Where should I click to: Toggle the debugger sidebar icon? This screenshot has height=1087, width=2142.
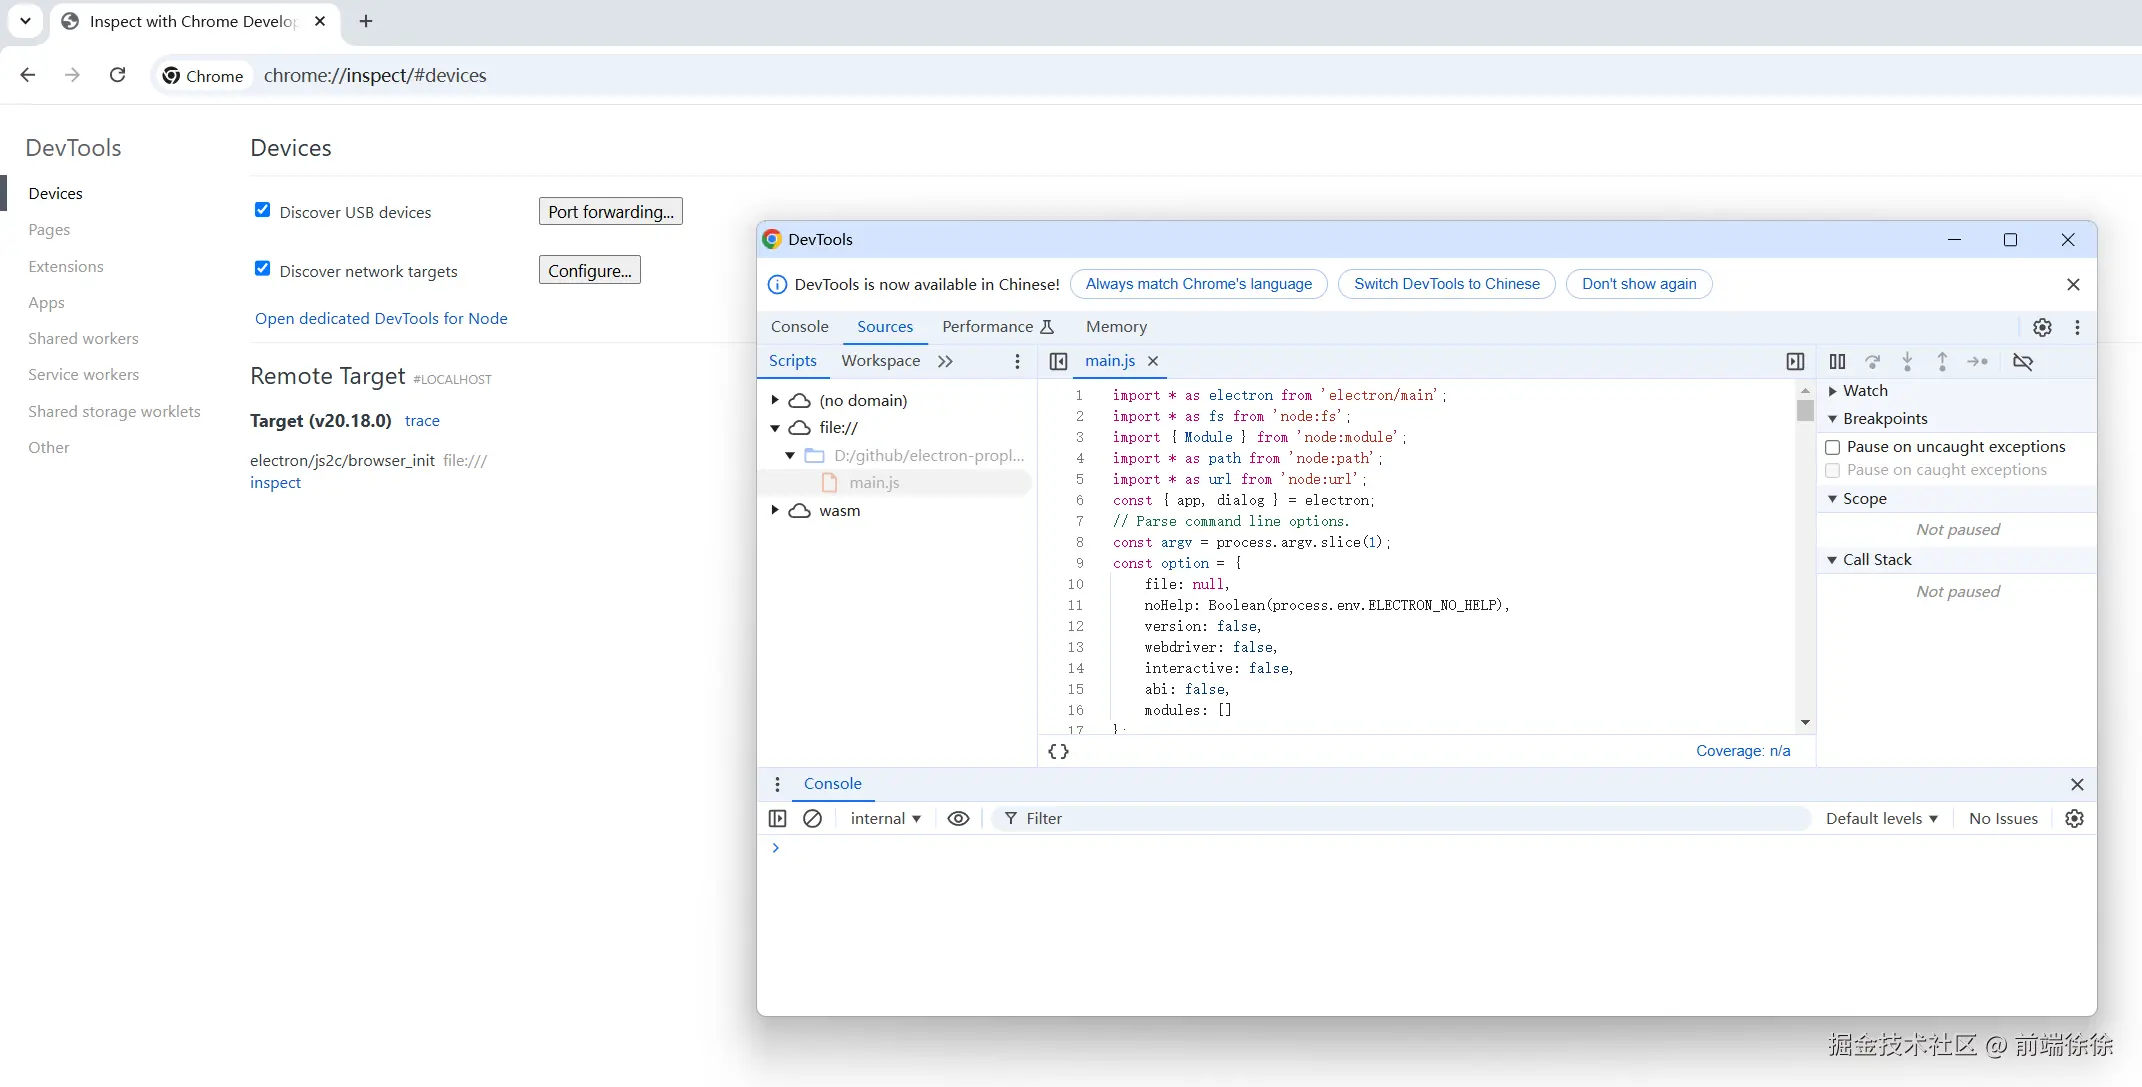pos(1795,361)
